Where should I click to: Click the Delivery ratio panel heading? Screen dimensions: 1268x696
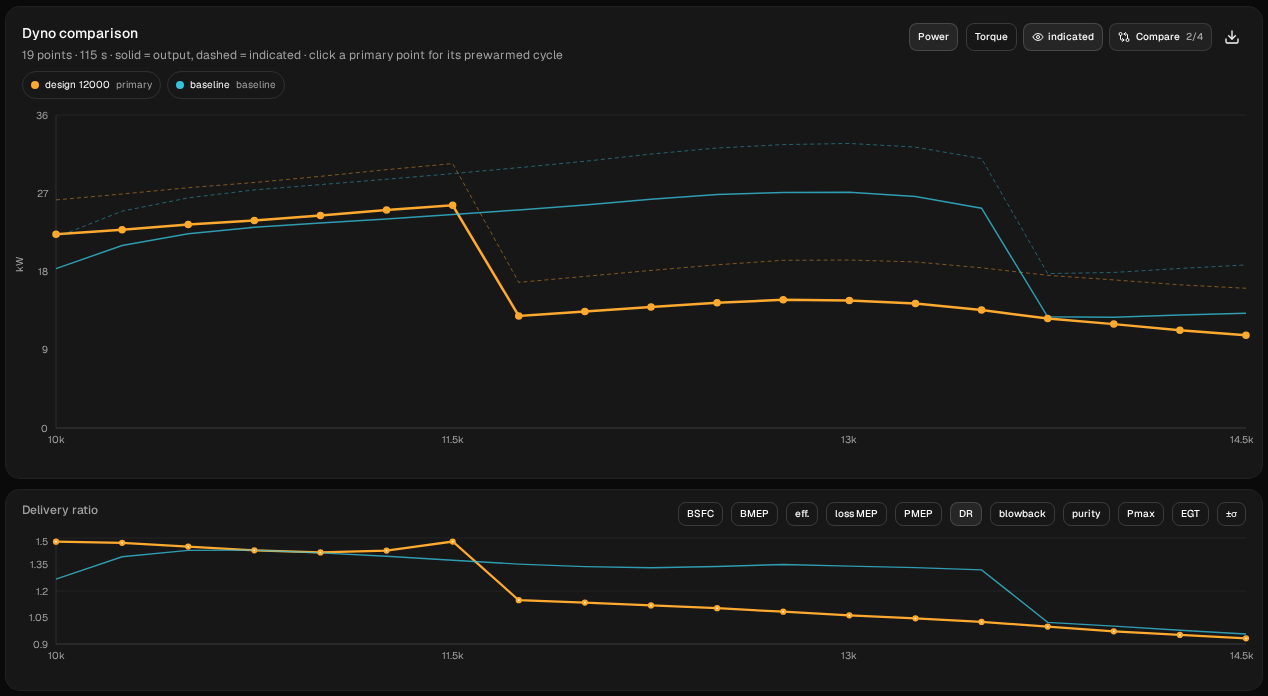point(60,510)
